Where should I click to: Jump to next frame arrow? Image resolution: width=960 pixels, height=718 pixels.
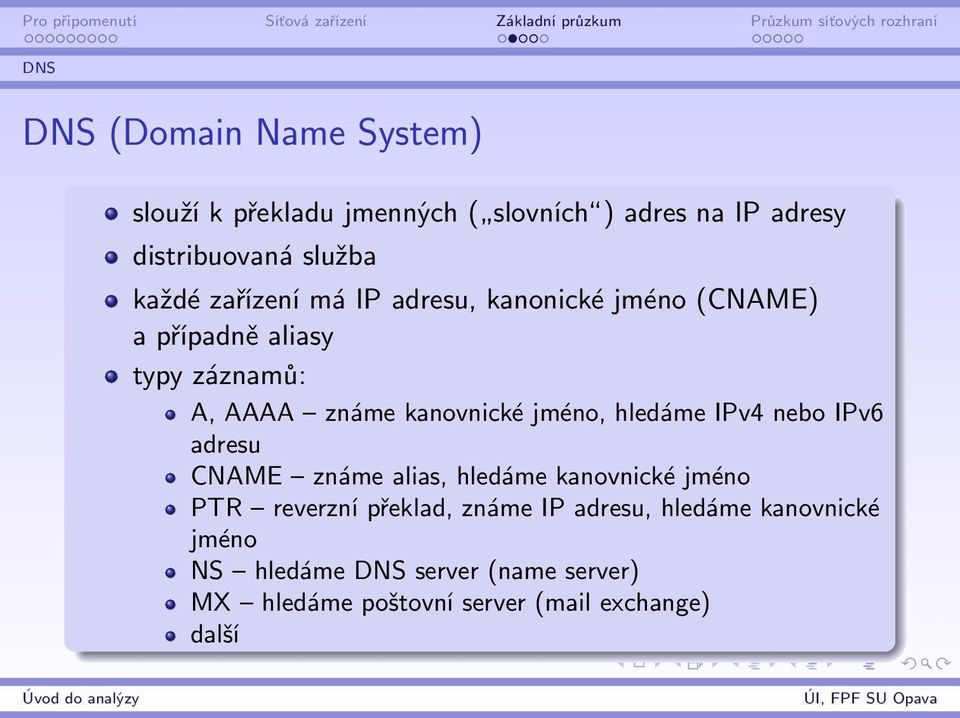point(714,664)
